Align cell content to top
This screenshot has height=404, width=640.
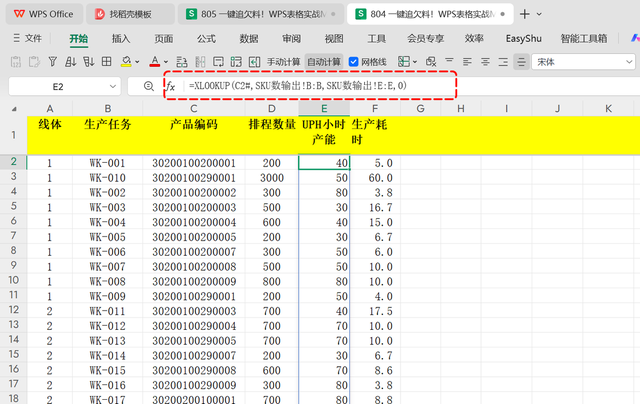coord(449,61)
